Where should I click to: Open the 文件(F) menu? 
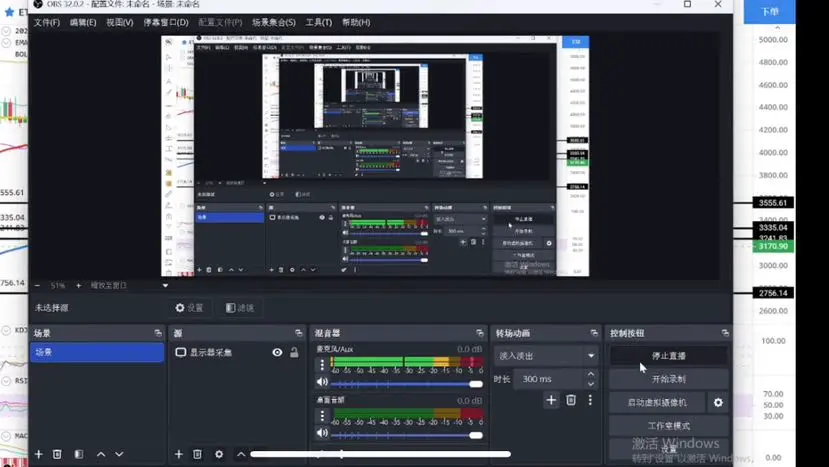[x=47, y=22]
